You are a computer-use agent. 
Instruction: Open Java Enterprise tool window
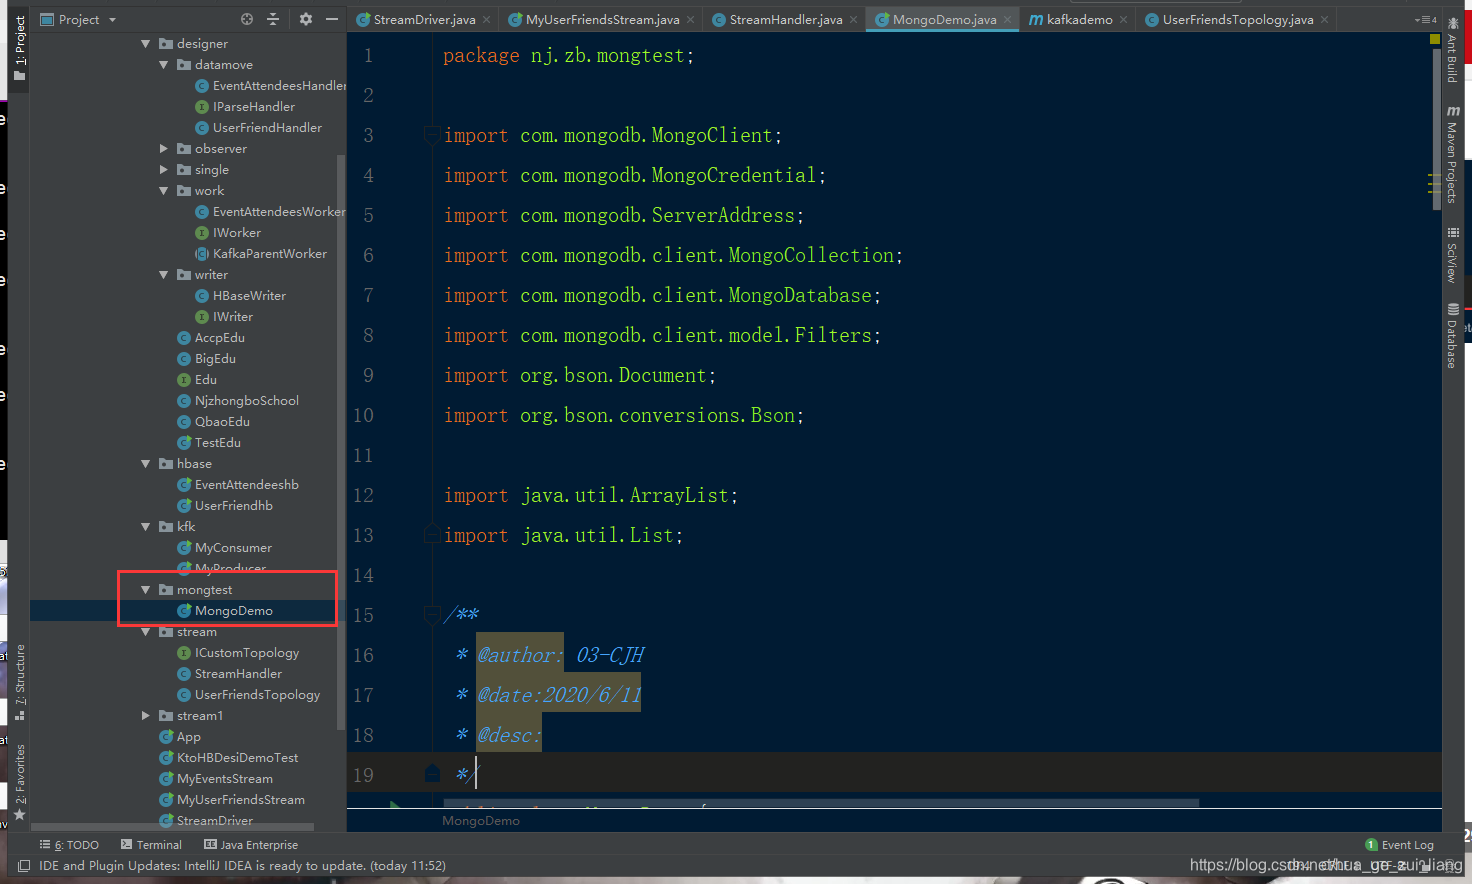pyautogui.click(x=251, y=845)
